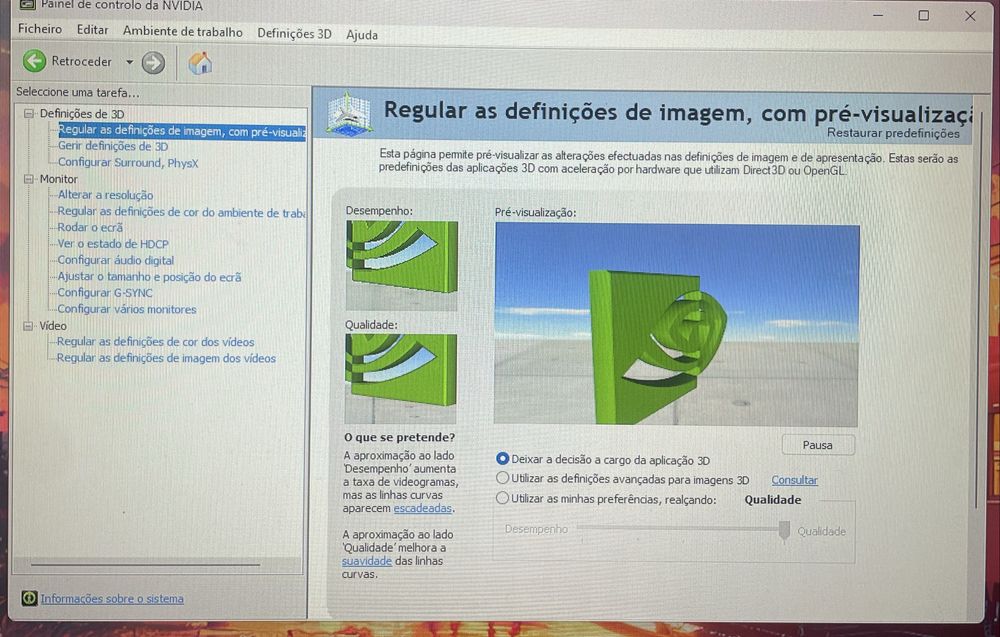Open Regular as definições de imagem dos vídeos

coord(166,359)
